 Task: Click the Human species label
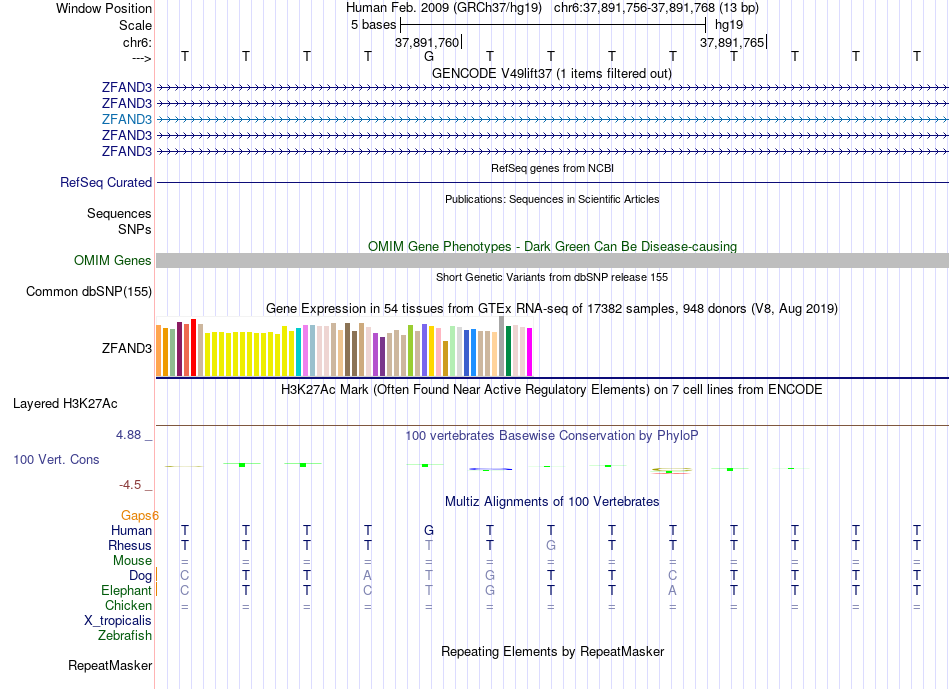point(131,530)
